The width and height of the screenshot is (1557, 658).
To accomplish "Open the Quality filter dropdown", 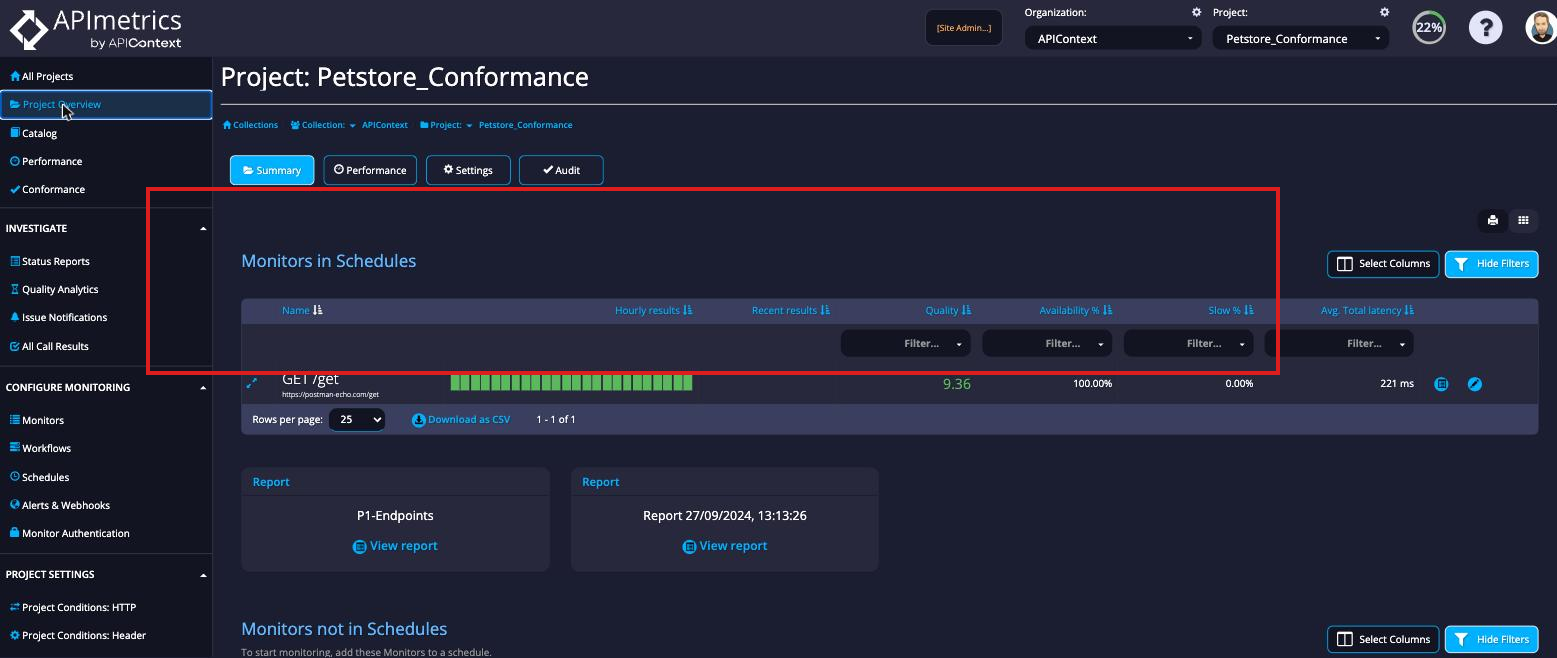I will pos(906,343).
